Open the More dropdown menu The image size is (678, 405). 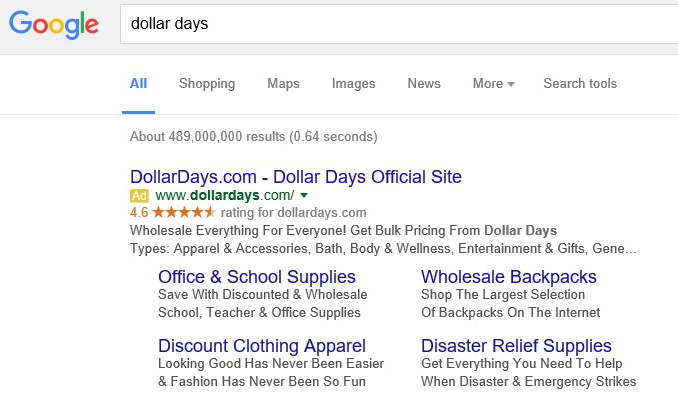tap(493, 84)
